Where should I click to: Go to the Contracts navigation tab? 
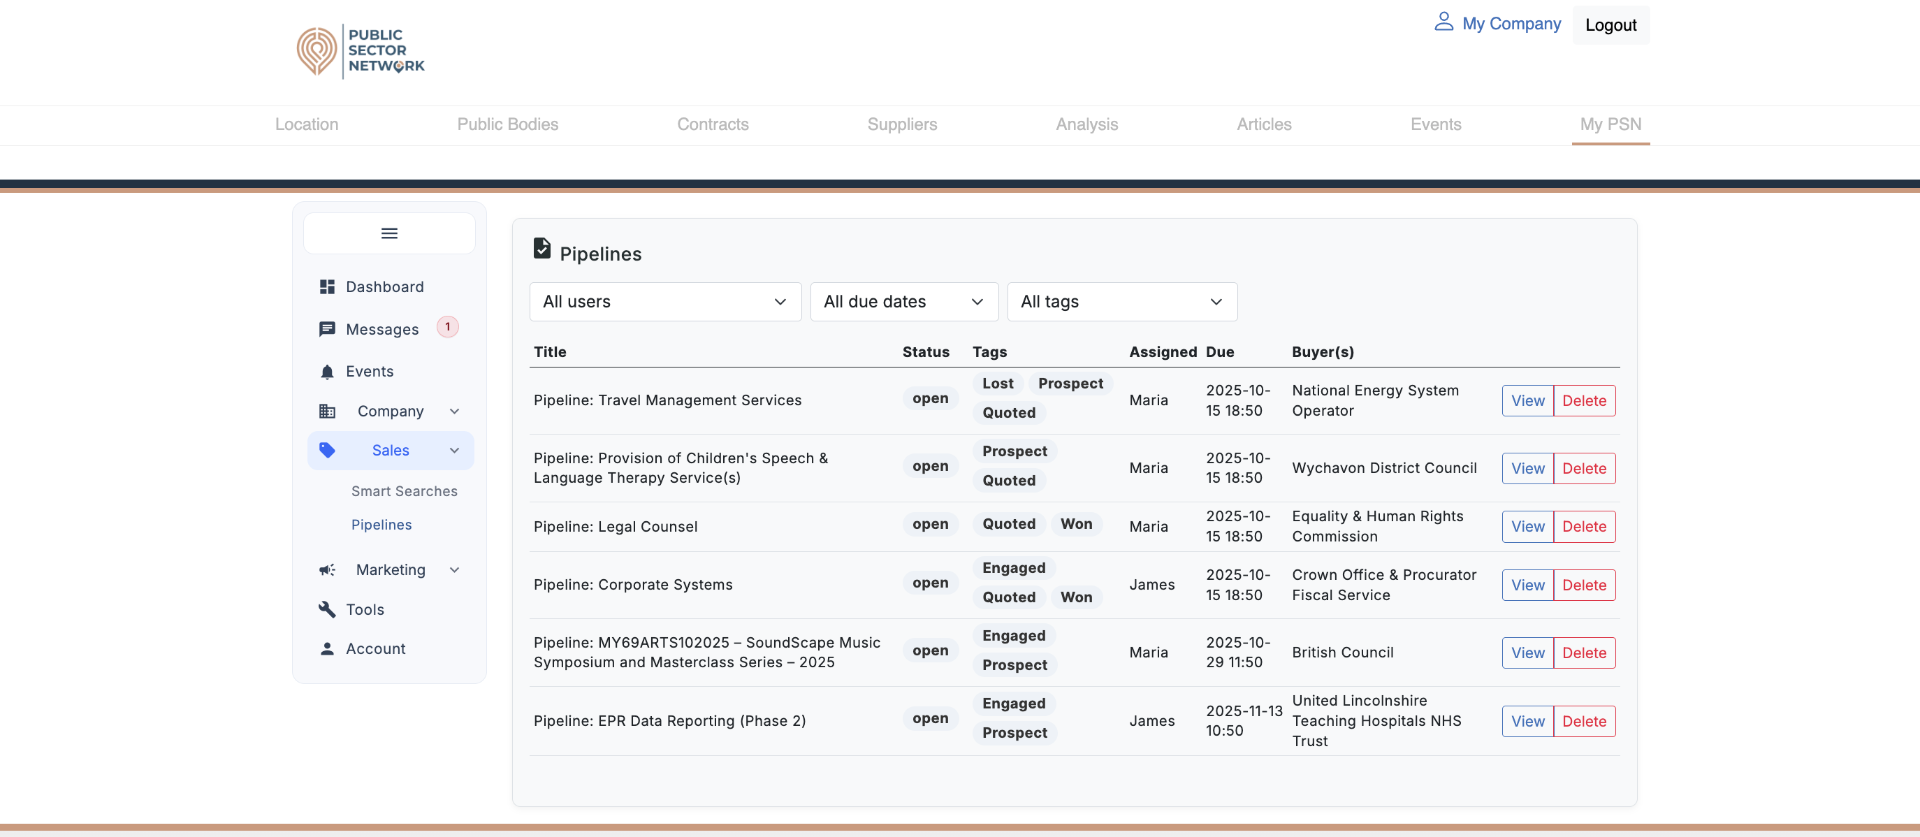pyautogui.click(x=713, y=124)
